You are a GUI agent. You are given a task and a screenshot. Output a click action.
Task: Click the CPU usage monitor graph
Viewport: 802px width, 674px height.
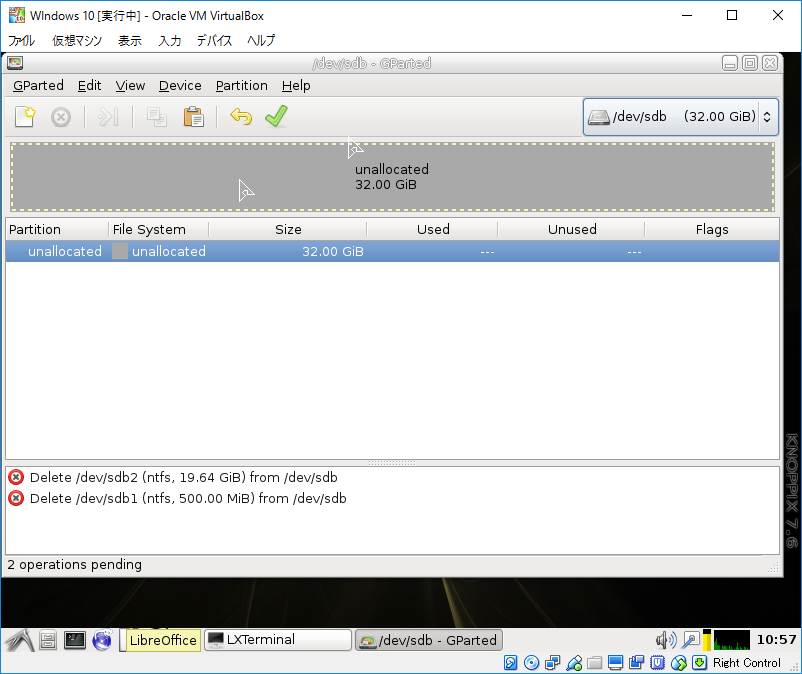(x=731, y=640)
